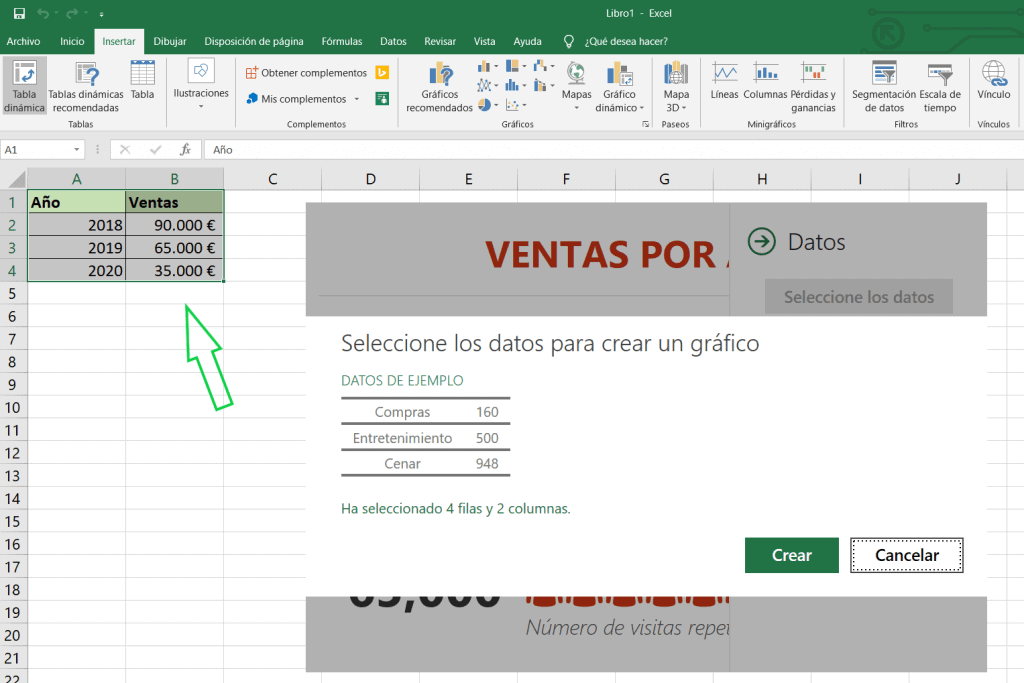
Task: Open the Name Box dropdown arrow
Action: point(77,150)
